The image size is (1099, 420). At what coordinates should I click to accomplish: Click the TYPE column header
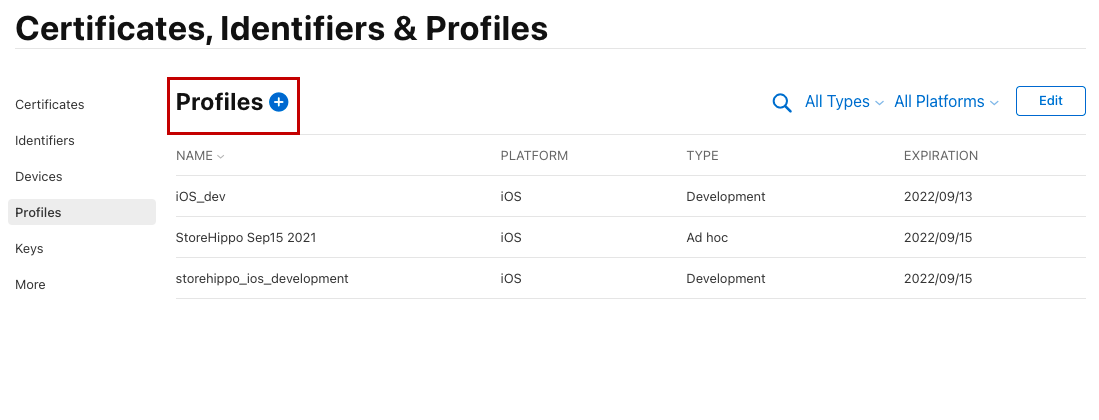[702, 156]
